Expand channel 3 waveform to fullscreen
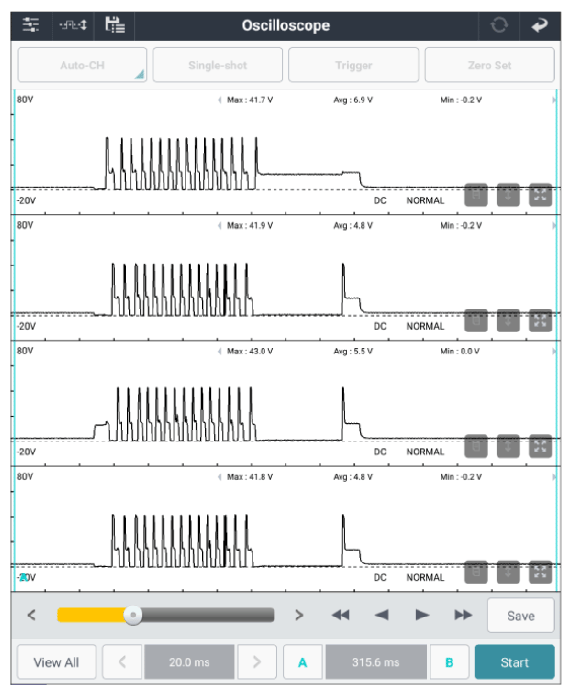571x694 pixels. pyautogui.click(x=540, y=446)
